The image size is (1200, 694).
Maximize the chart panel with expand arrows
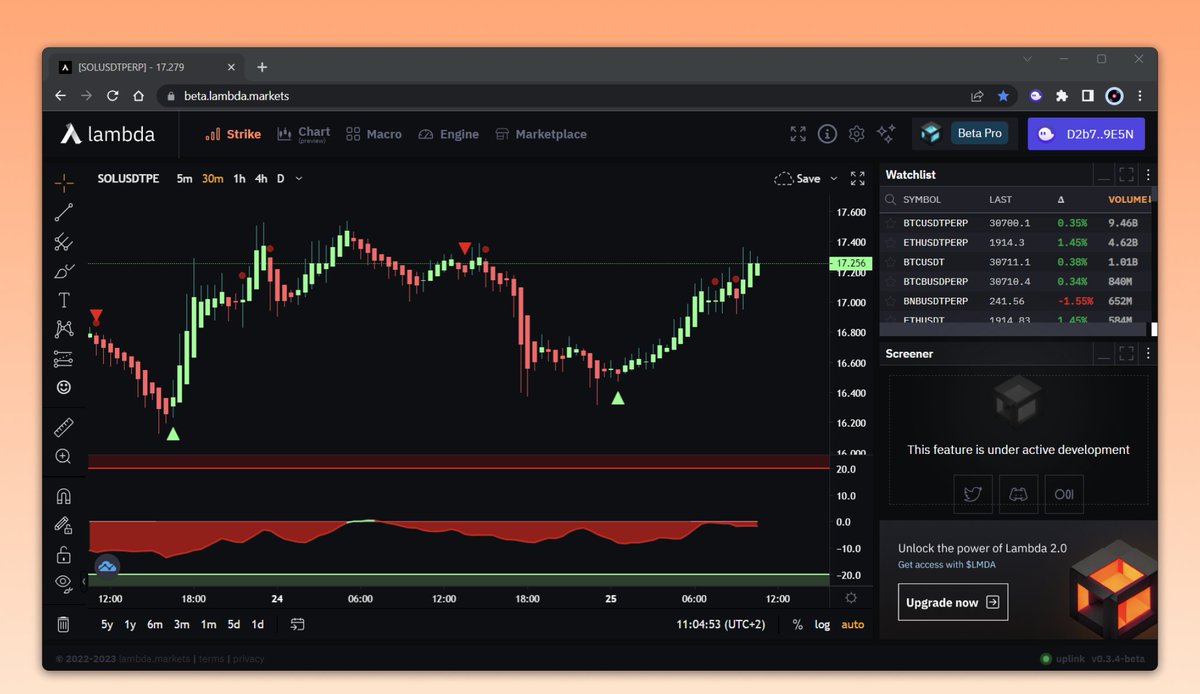pyautogui.click(x=858, y=178)
